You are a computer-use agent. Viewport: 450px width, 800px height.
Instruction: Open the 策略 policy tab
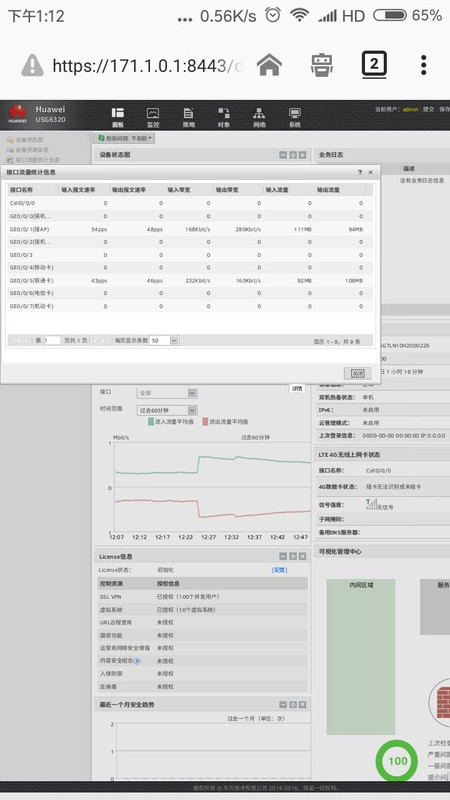188,117
